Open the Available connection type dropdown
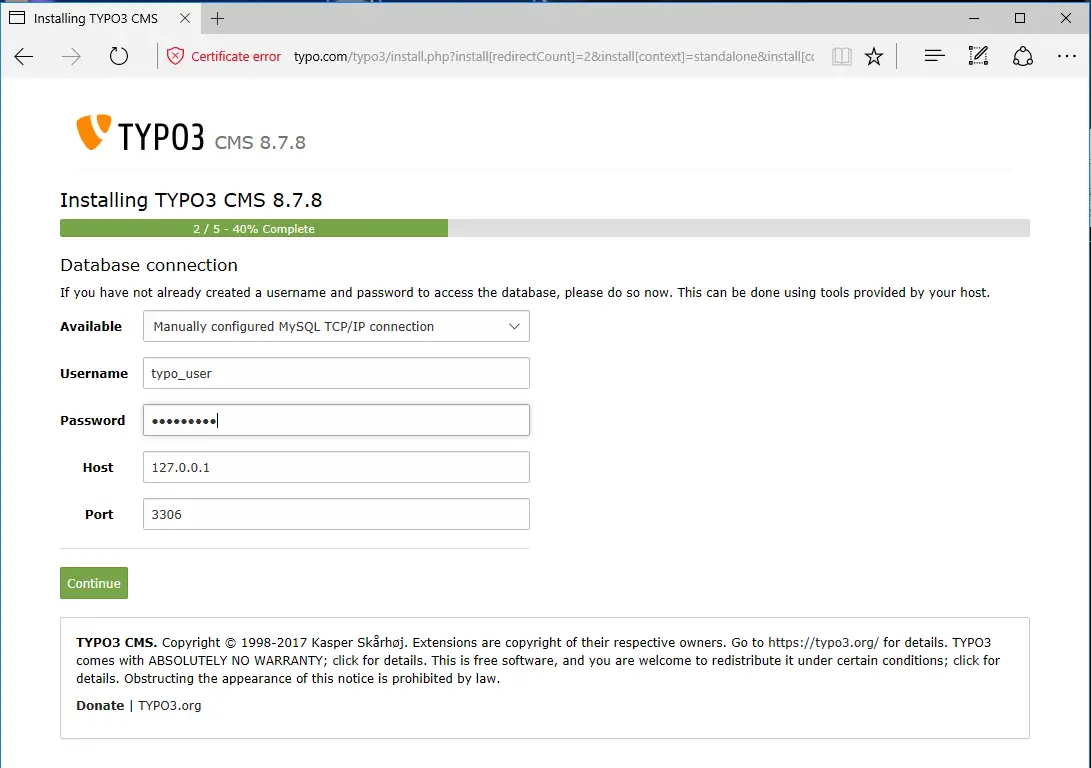The image size is (1091, 768). [336, 326]
